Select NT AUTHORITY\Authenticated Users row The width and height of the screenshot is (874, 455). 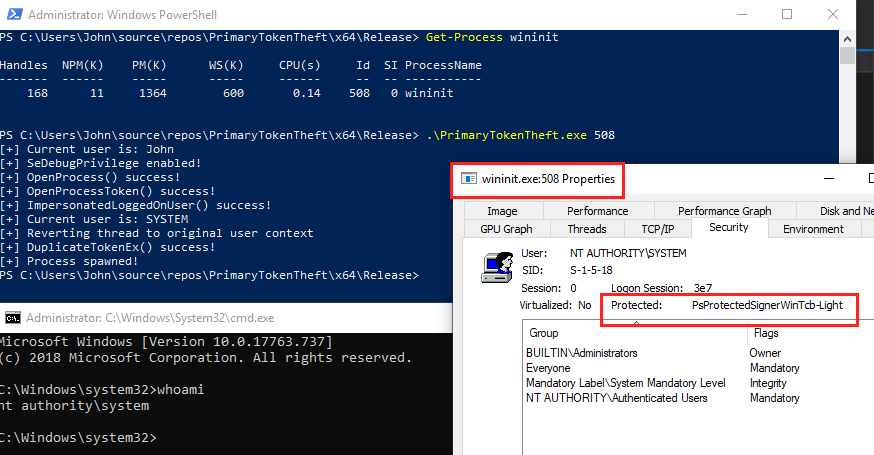pos(616,398)
